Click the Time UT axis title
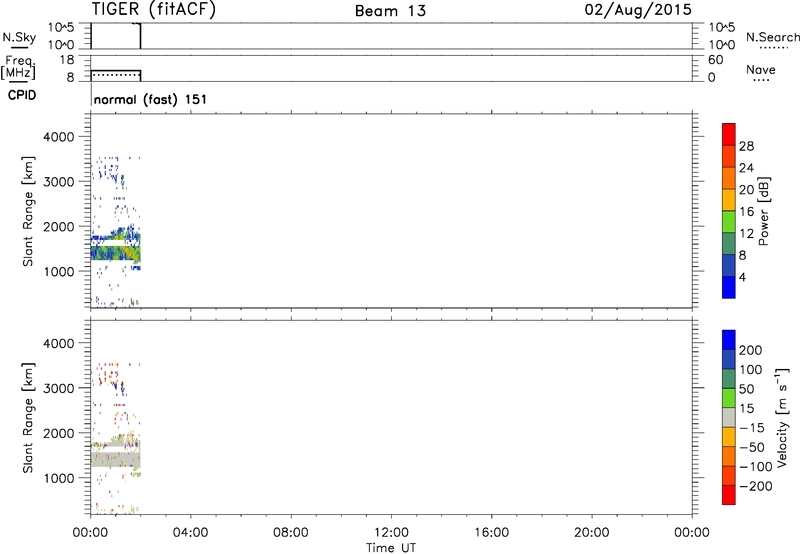 (391, 548)
